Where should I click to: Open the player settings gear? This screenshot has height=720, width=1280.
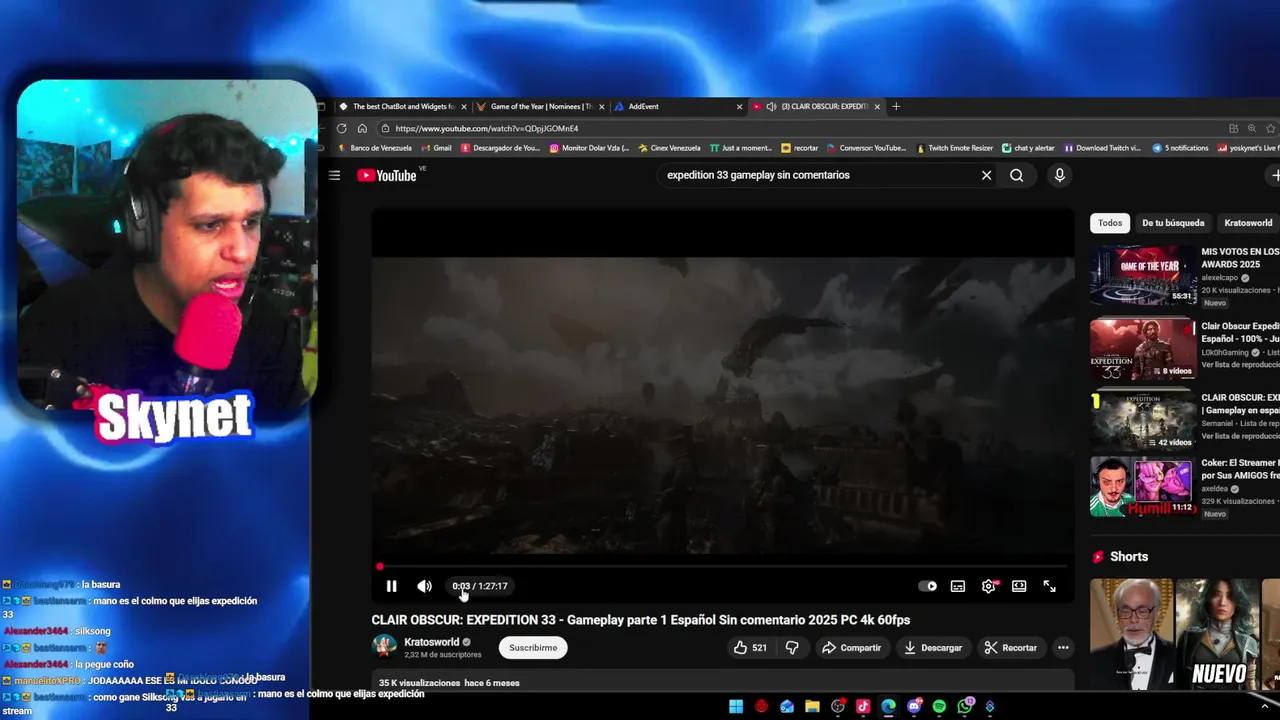988,586
